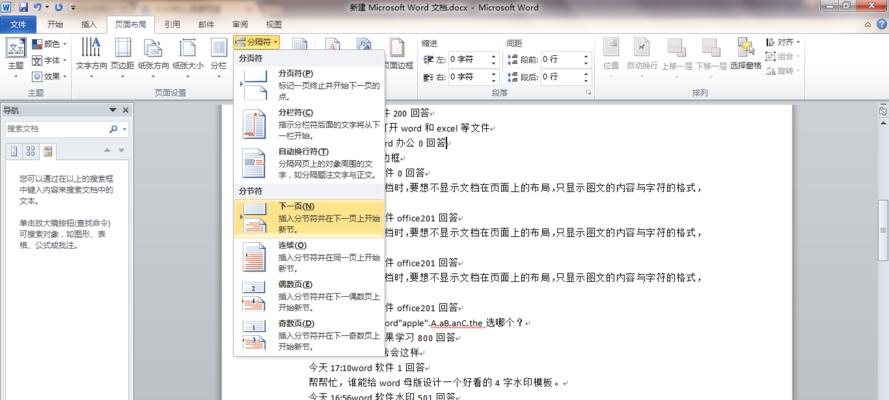Choose 分页符(P) page break option
Image resolution: width=889 pixels, height=400 pixels.
click(310, 85)
